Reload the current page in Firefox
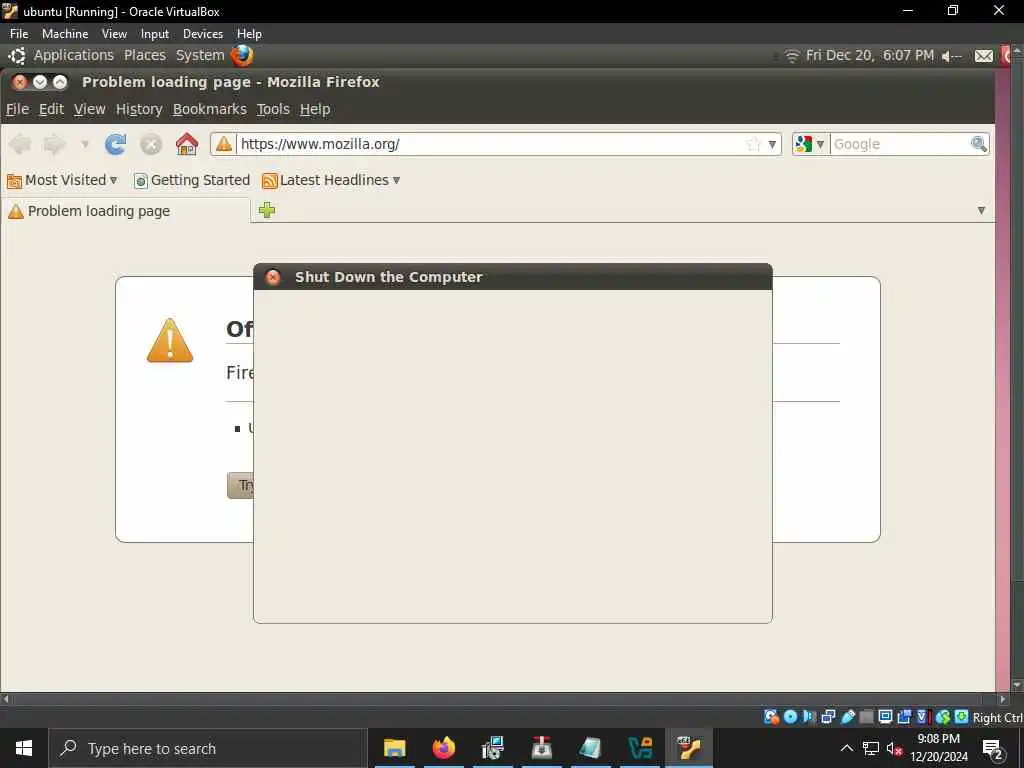The height and width of the screenshot is (768, 1024). pos(116,144)
